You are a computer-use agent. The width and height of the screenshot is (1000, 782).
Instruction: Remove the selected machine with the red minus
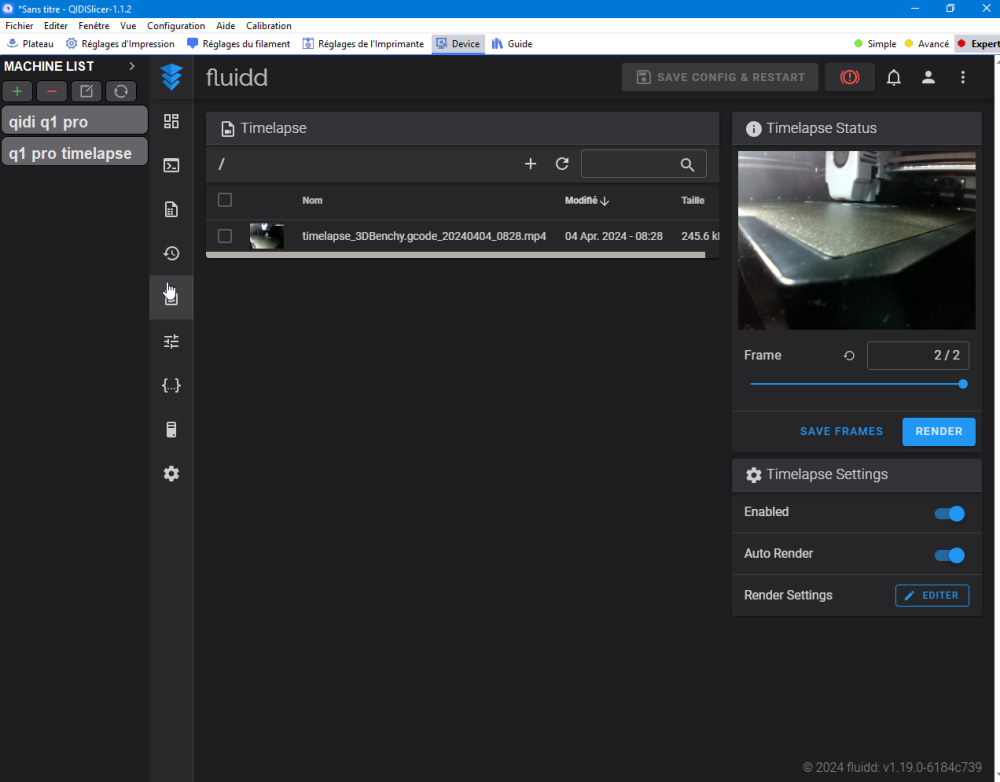click(52, 91)
